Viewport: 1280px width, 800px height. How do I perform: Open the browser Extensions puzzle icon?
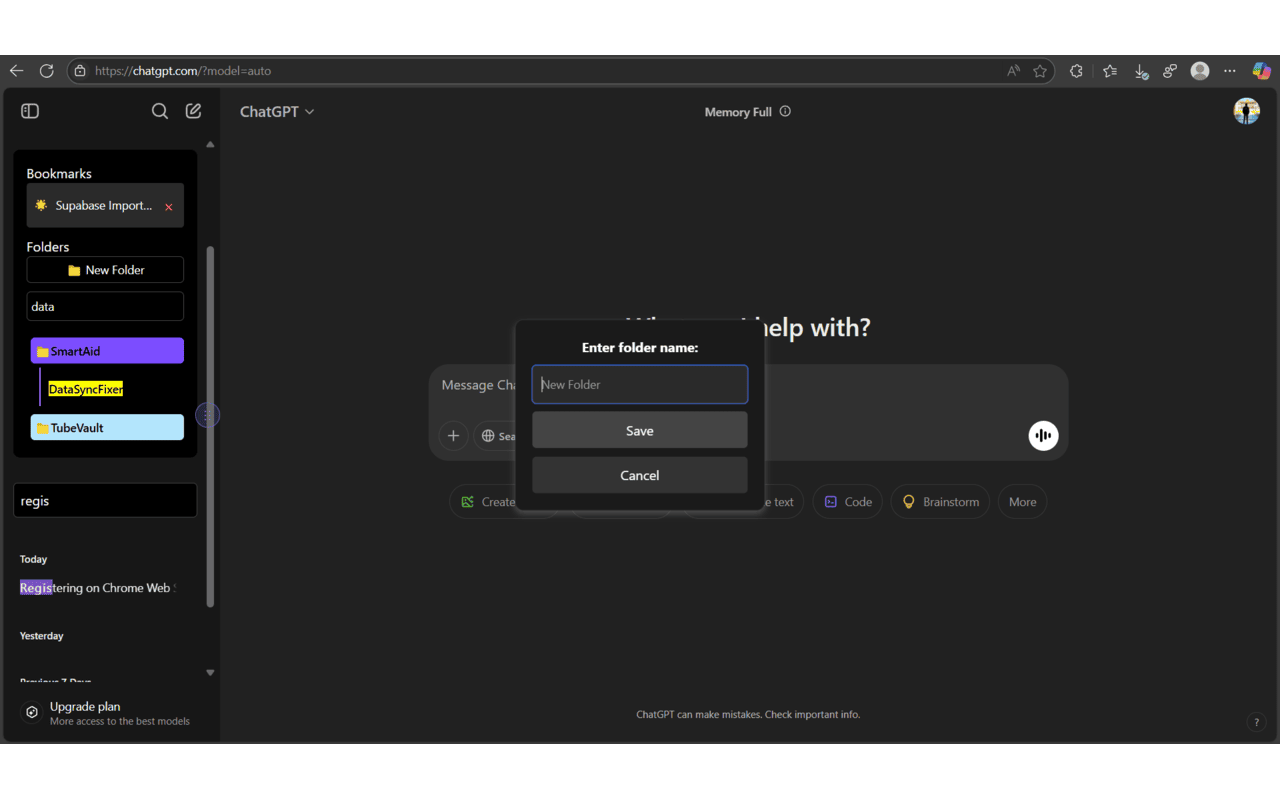click(1076, 71)
